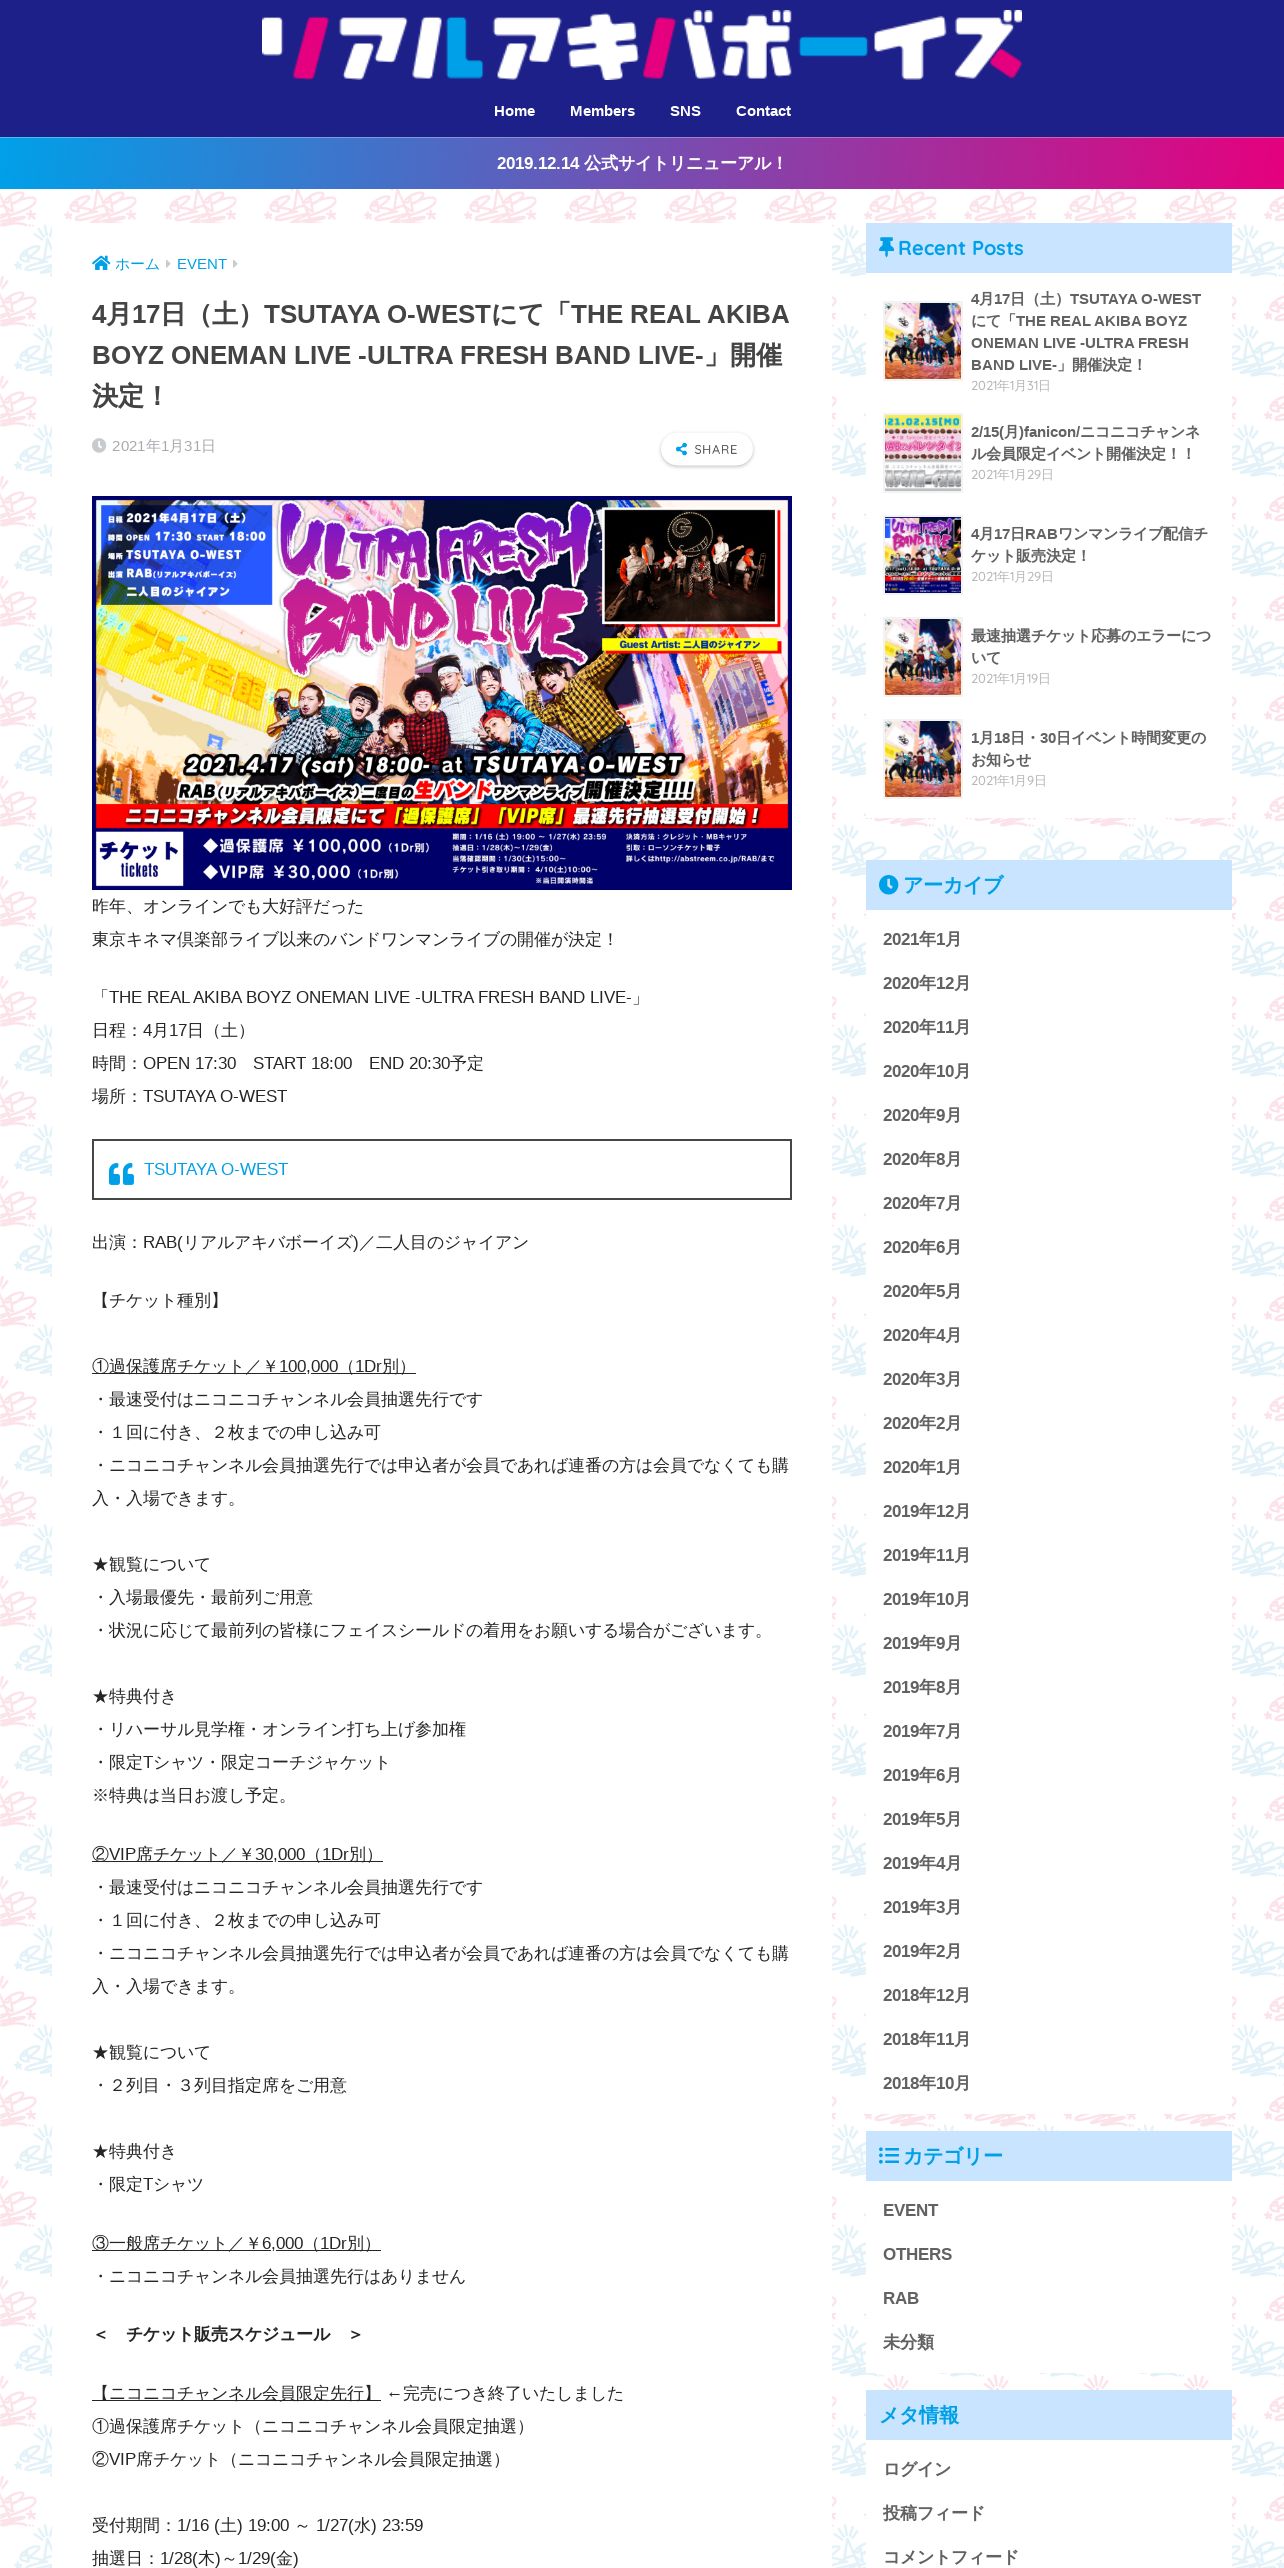1284x2568 pixels.
Task: Open the 2018年11月 archive
Action: (x=926, y=2039)
